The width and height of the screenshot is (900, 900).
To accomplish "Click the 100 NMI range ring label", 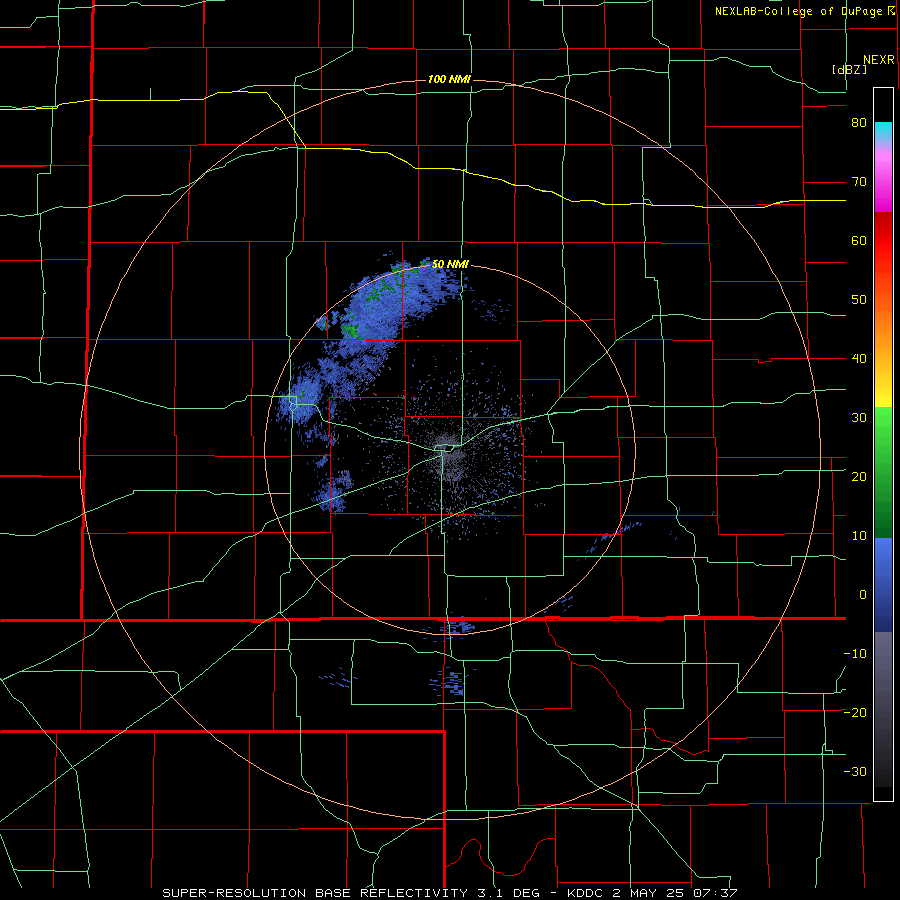I will tap(449, 79).
